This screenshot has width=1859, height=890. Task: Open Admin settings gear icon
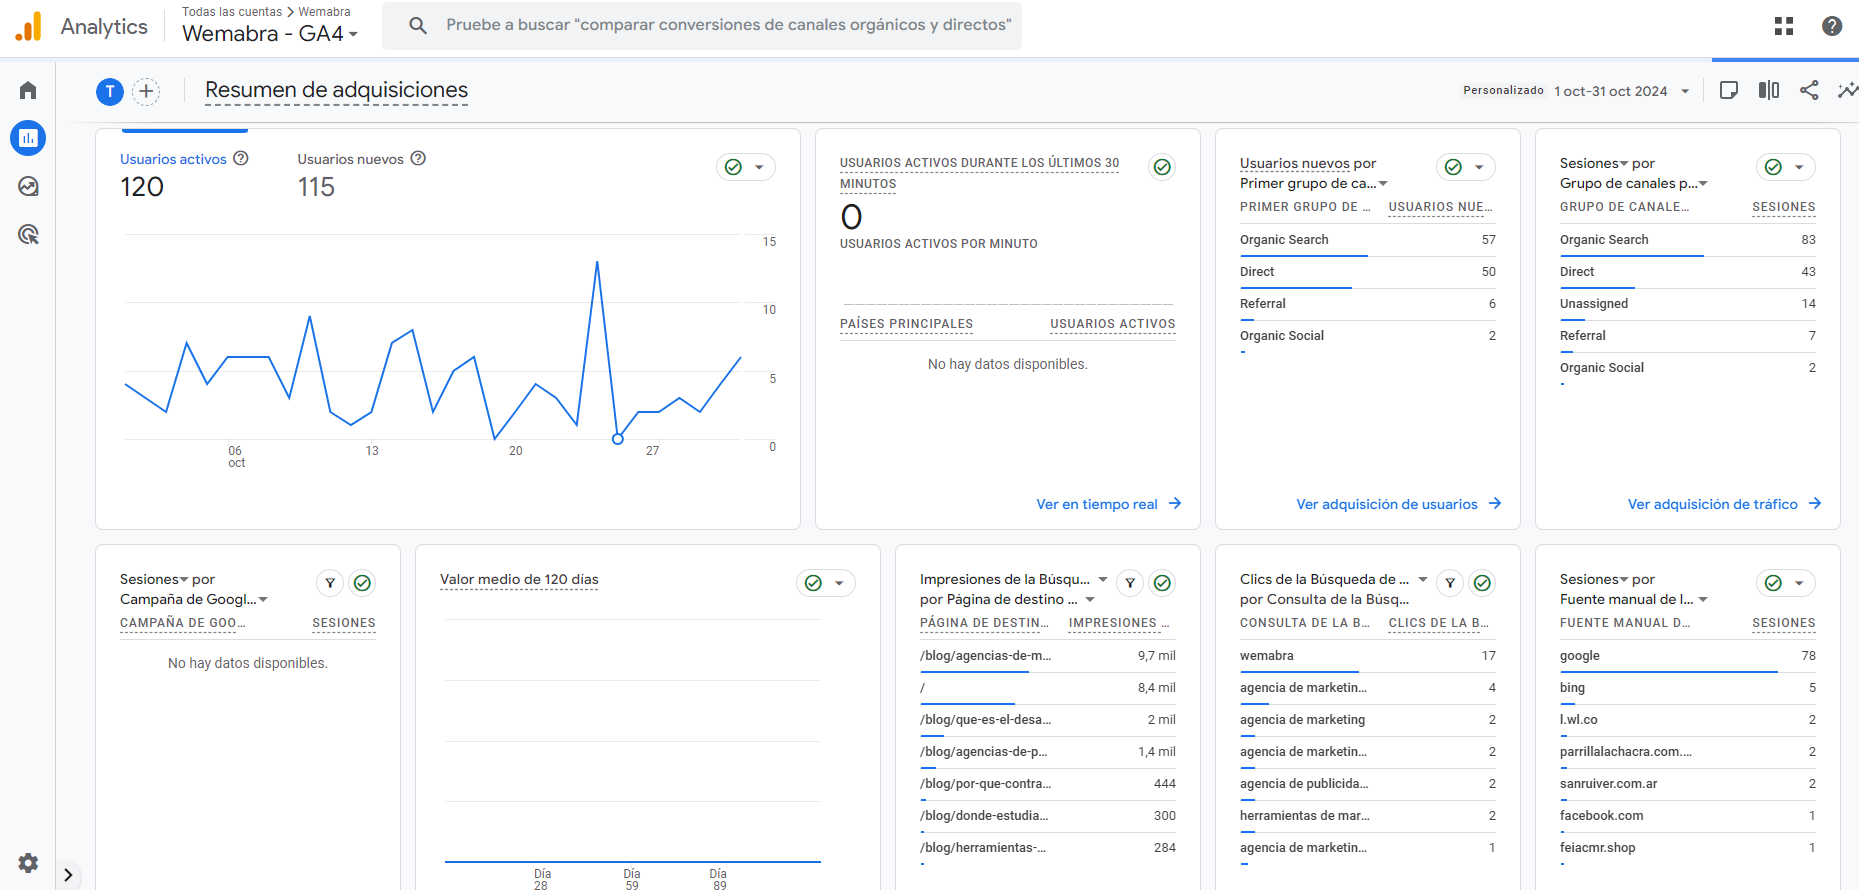pyautogui.click(x=28, y=863)
